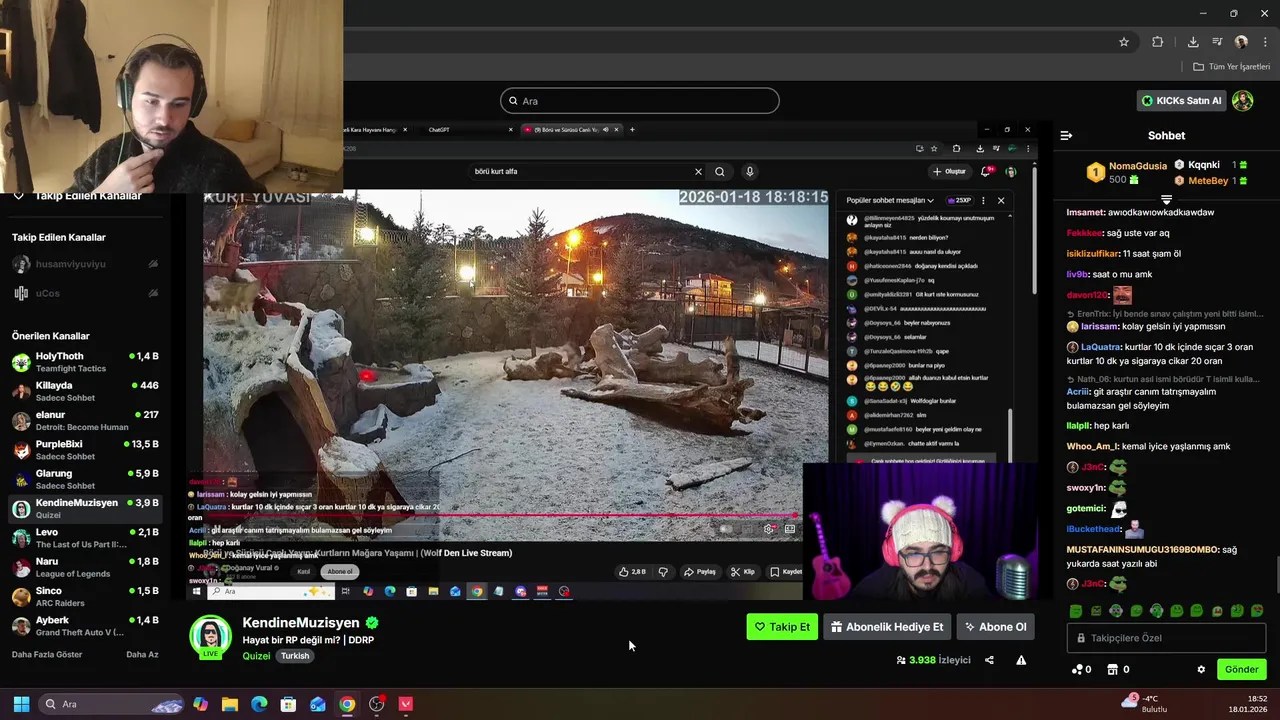This screenshot has width=1280, height=720.
Task: Expand list with Daha Fazla Göster
Action: tap(47, 655)
